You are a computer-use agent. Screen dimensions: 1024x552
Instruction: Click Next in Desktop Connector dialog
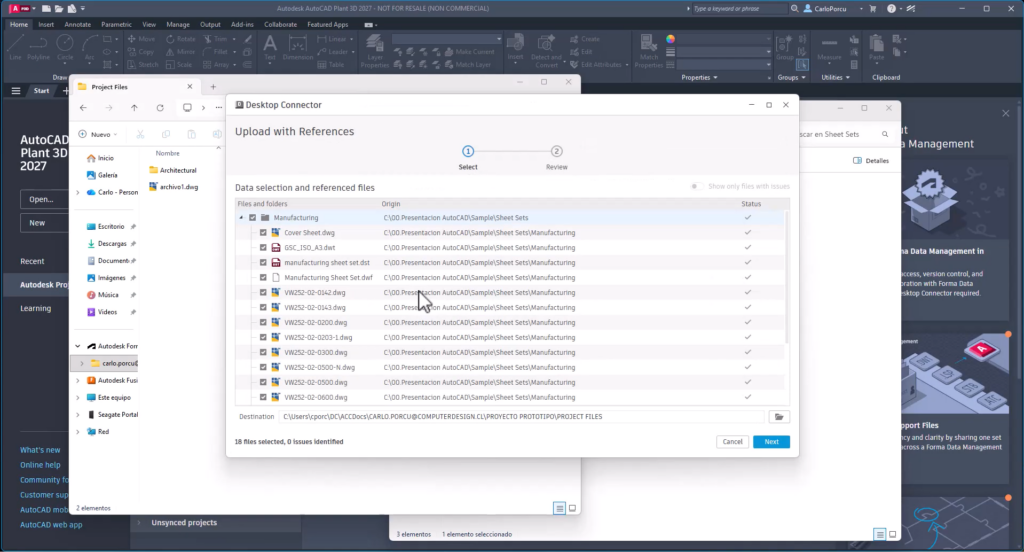click(771, 442)
